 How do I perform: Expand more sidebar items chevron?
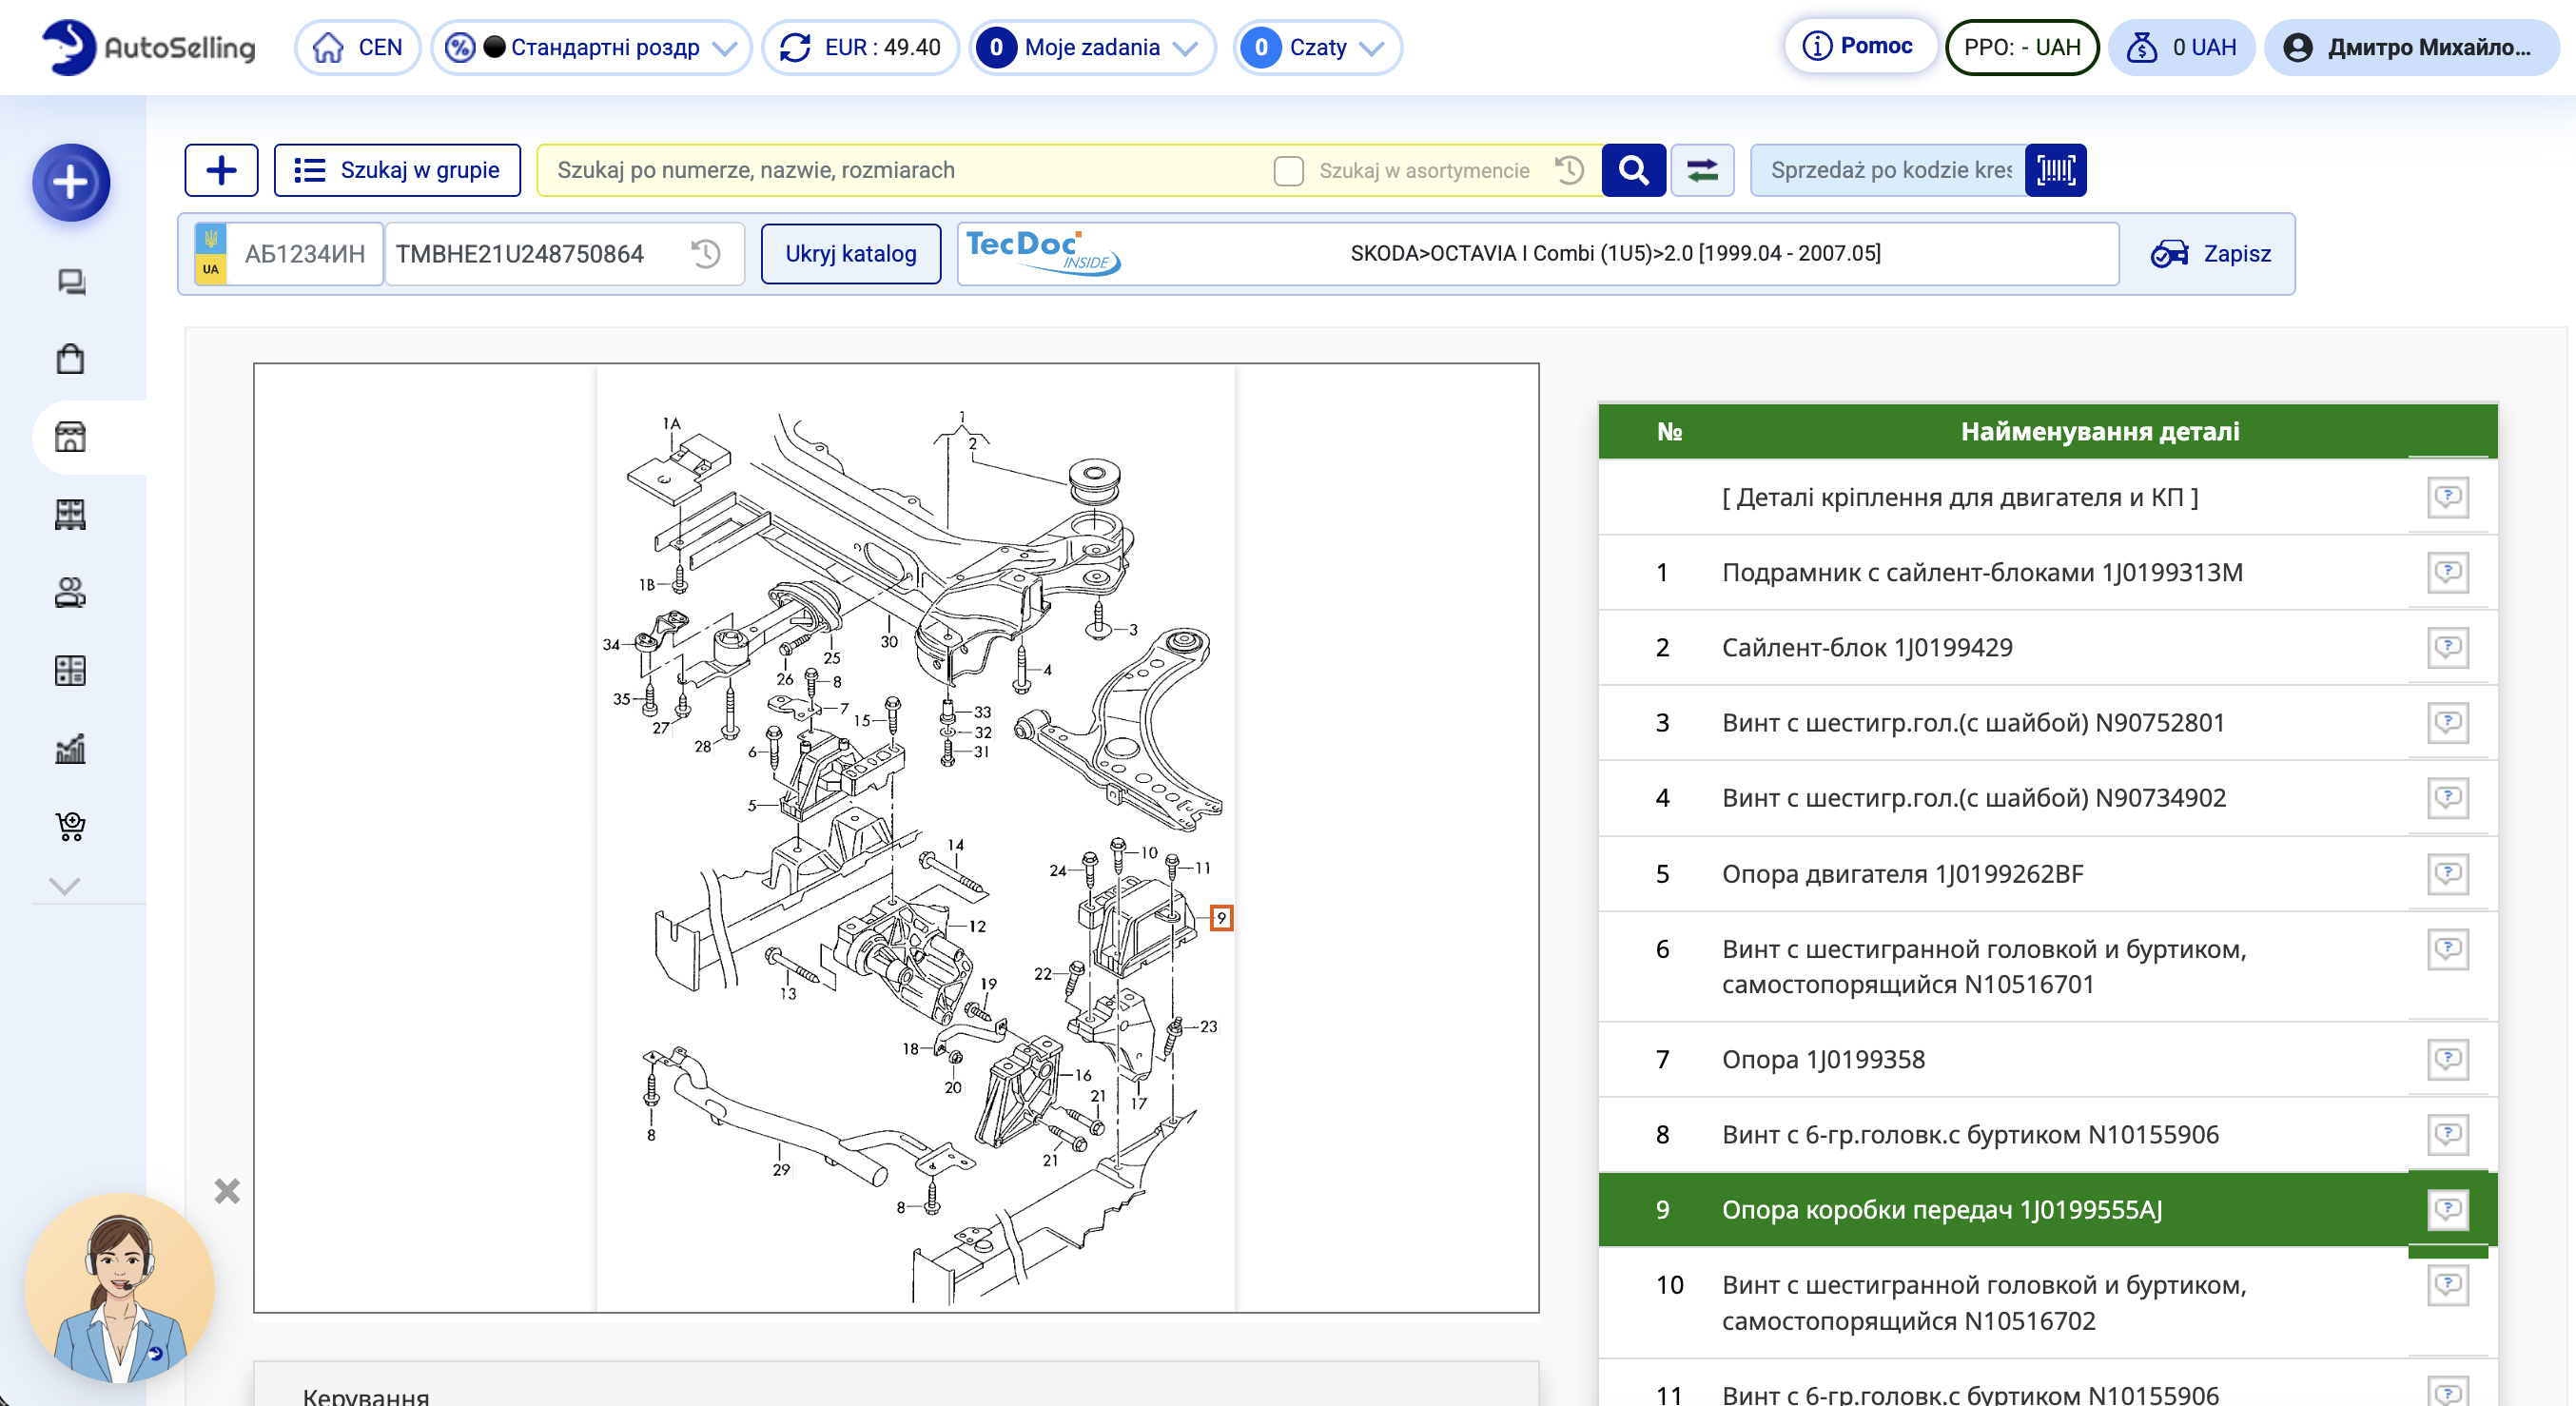(x=65, y=886)
